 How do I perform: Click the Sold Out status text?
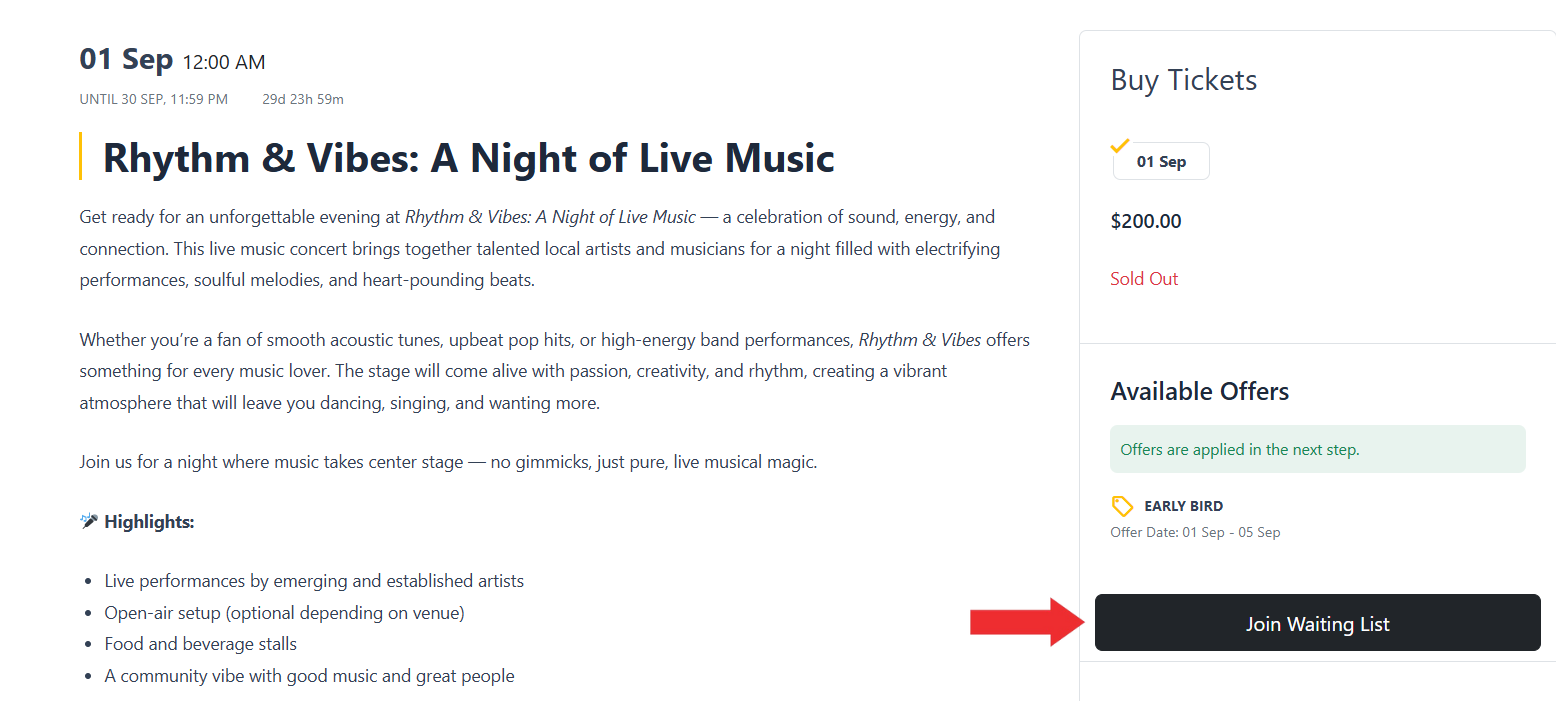[x=1144, y=279]
